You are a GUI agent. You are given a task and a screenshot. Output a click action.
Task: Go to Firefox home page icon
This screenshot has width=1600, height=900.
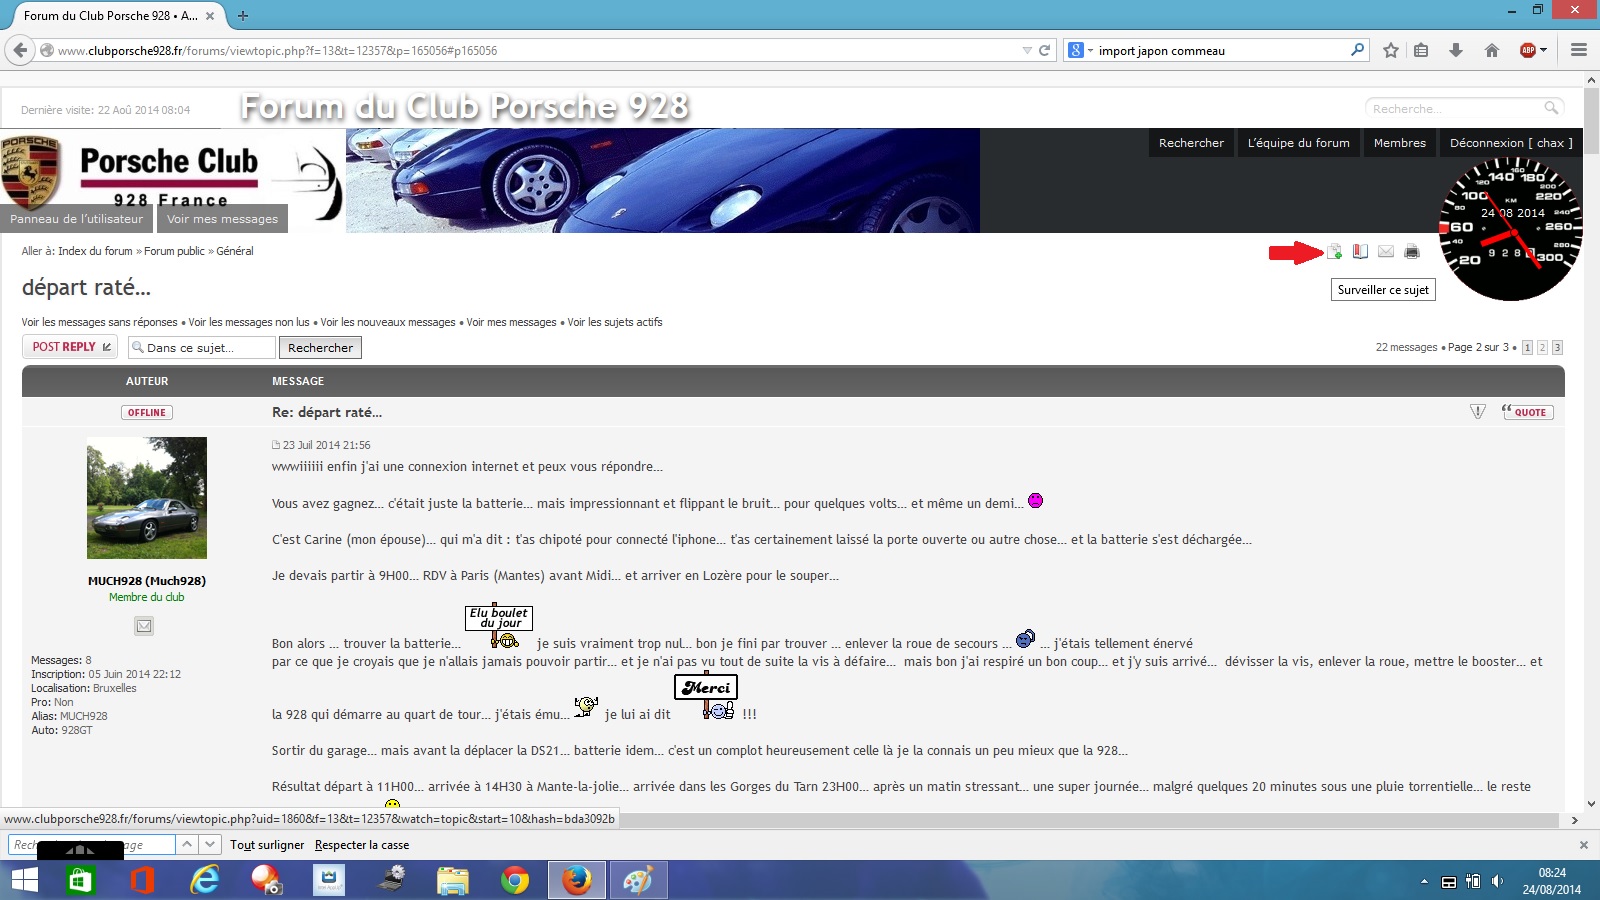tap(1492, 50)
